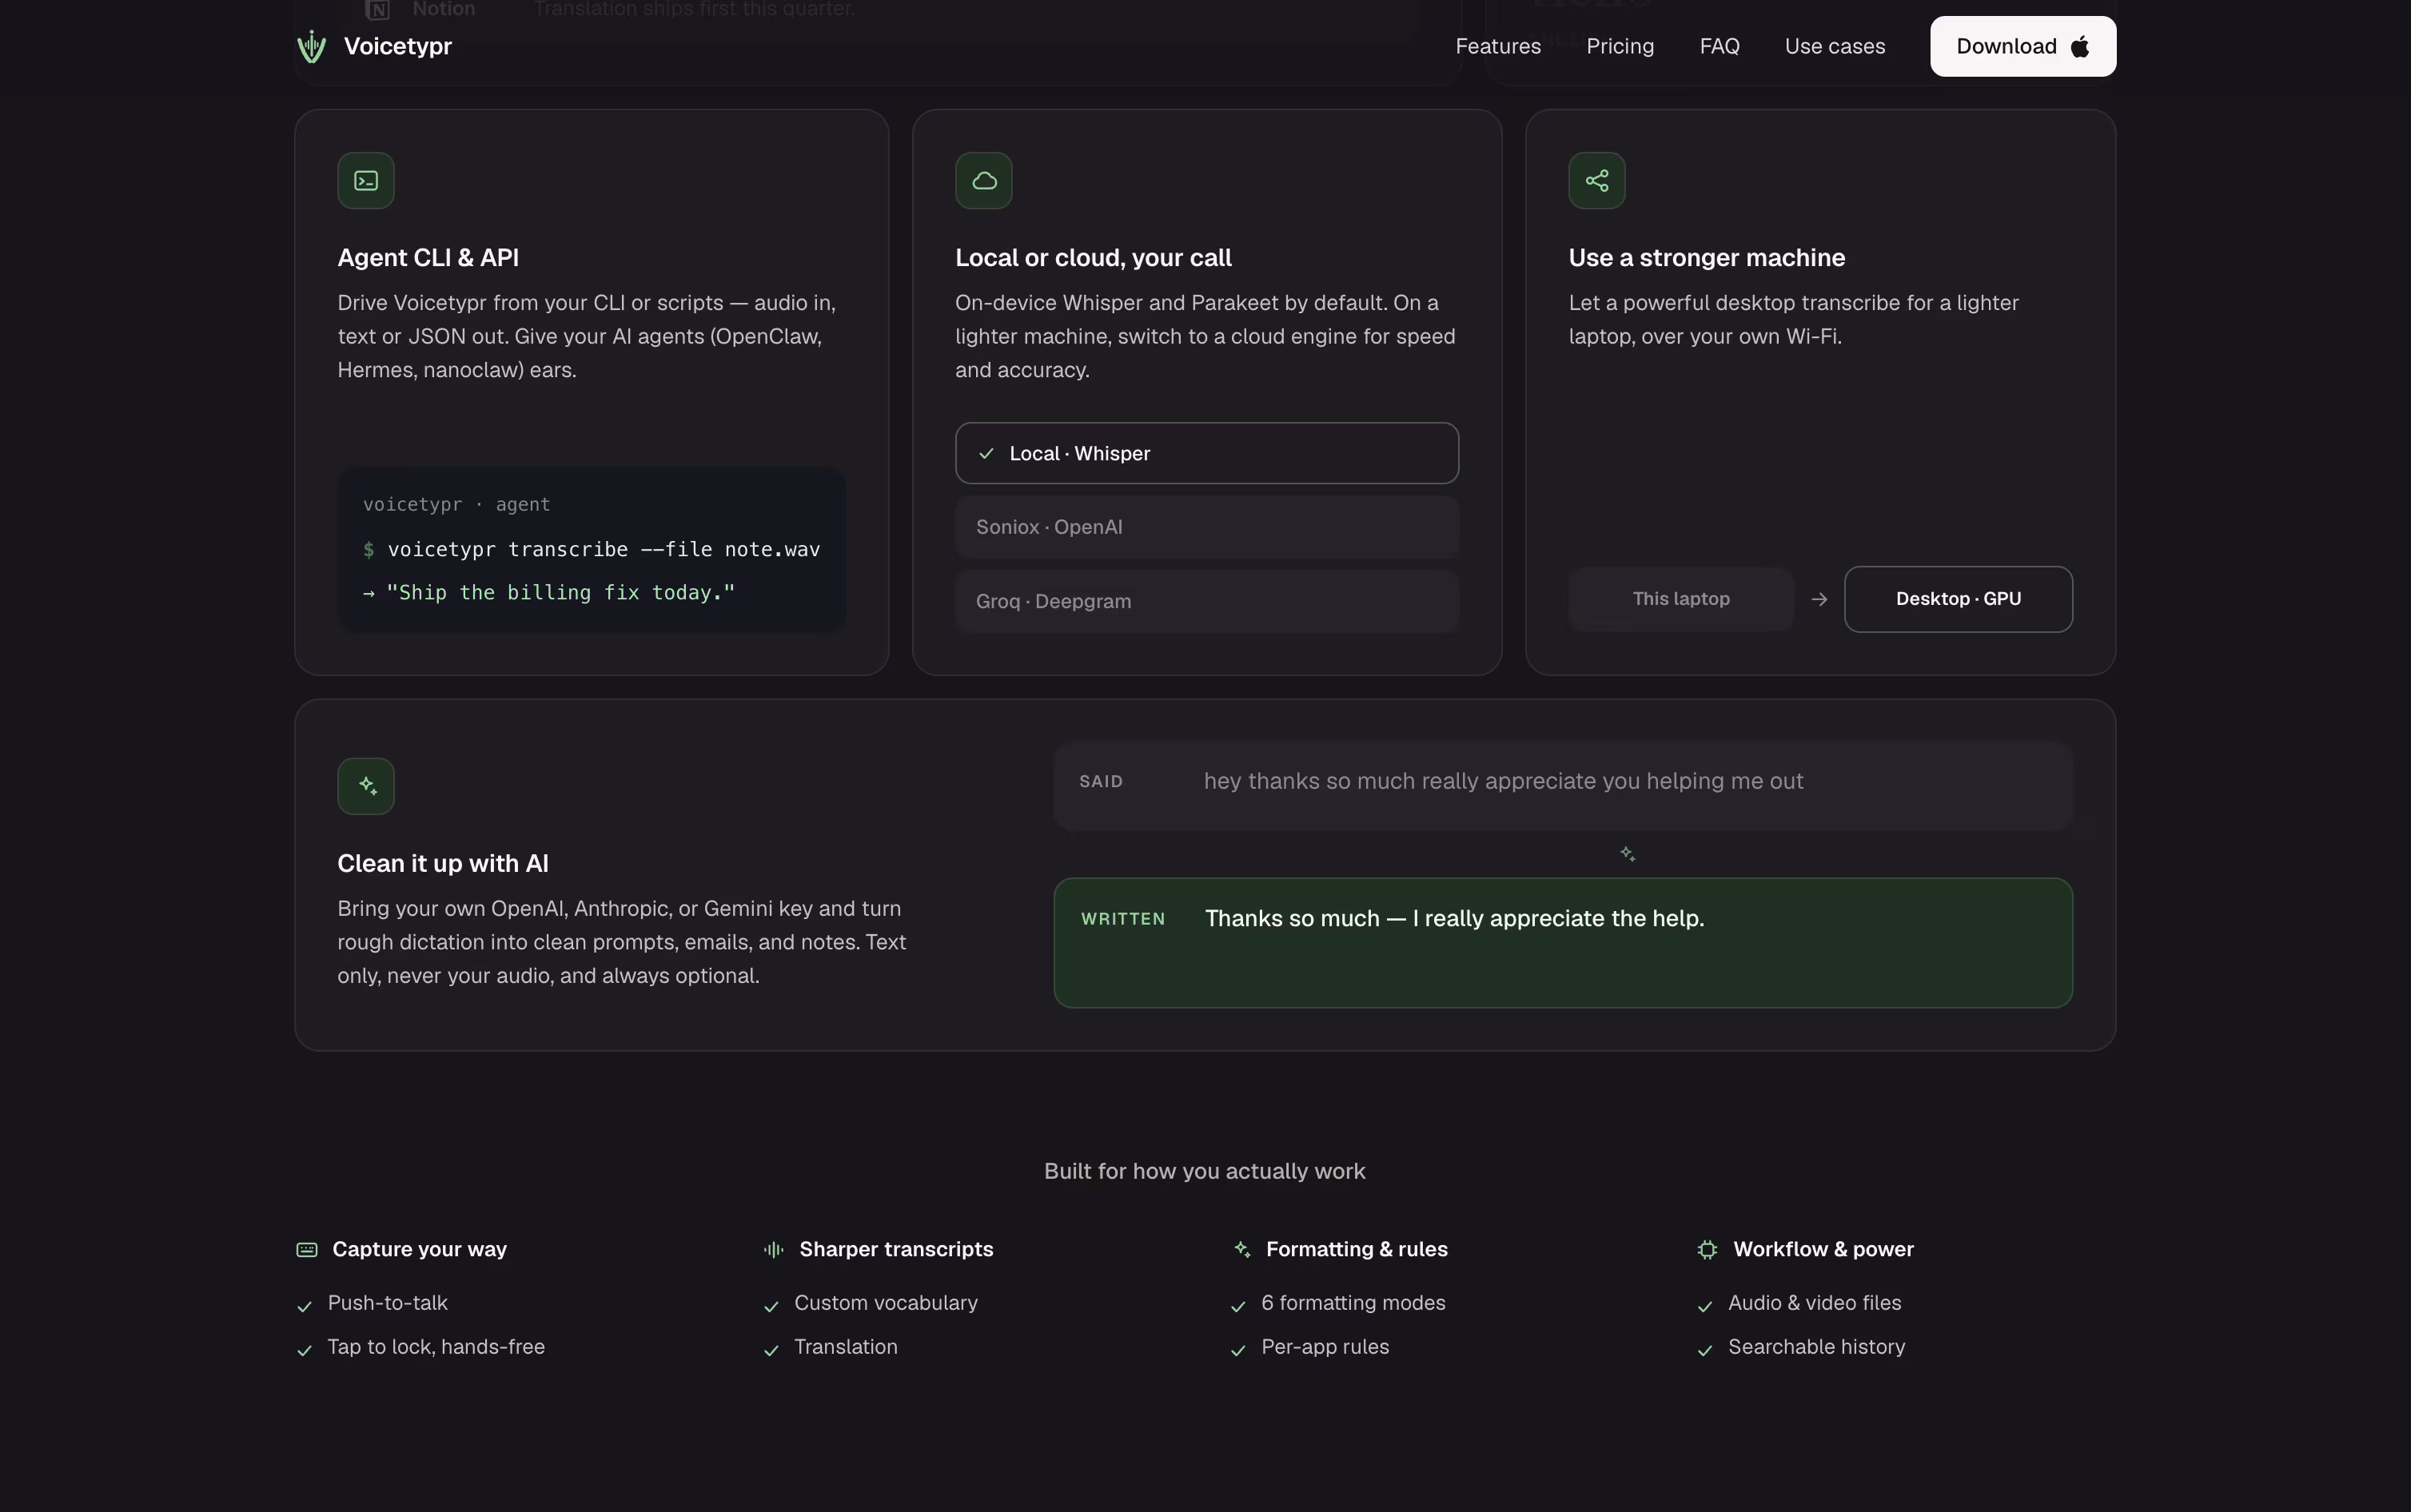Click the Searchable history list item
The width and height of the screenshot is (2411, 1512).
[1816, 1347]
